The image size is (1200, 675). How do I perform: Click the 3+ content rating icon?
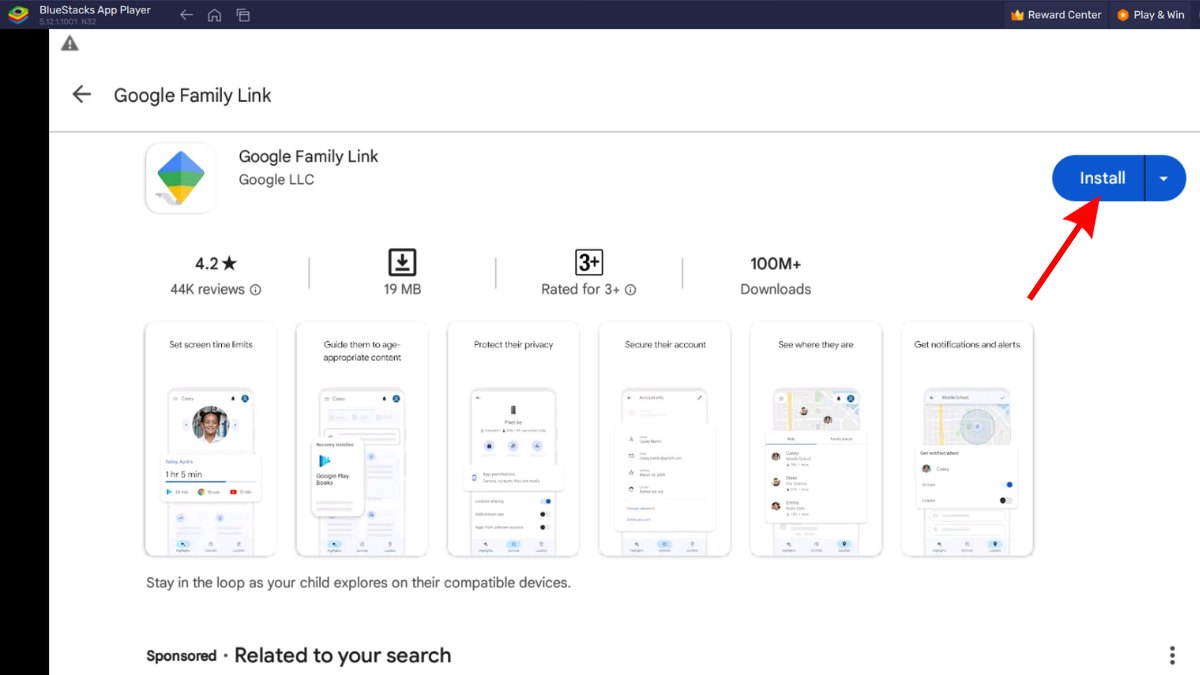pos(589,263)
